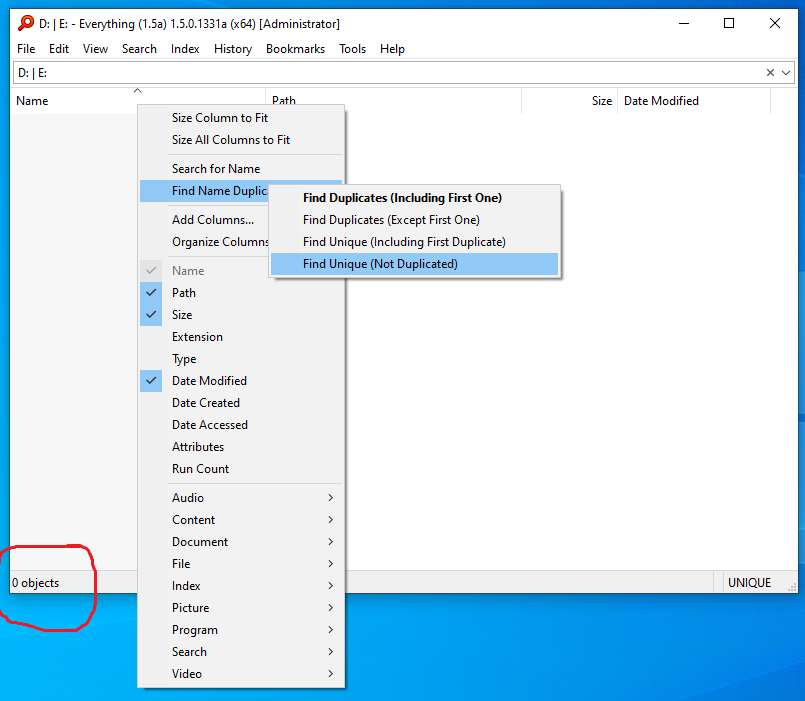Clear the search box with the X icon
The width and height of the screenshot is (805, 701).
pyautogui.click(x=770, y=73)
